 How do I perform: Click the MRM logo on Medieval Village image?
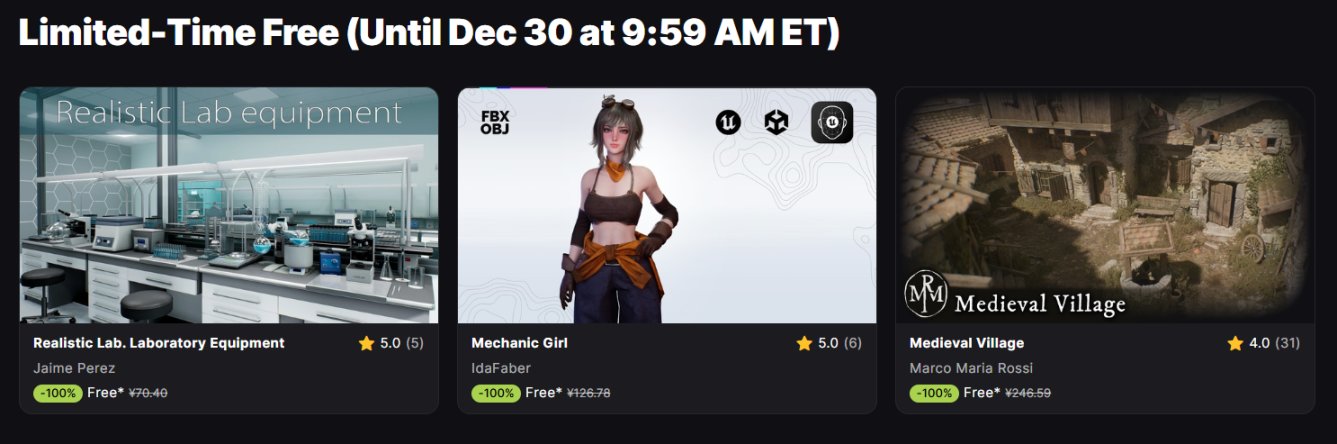(925, 294)
